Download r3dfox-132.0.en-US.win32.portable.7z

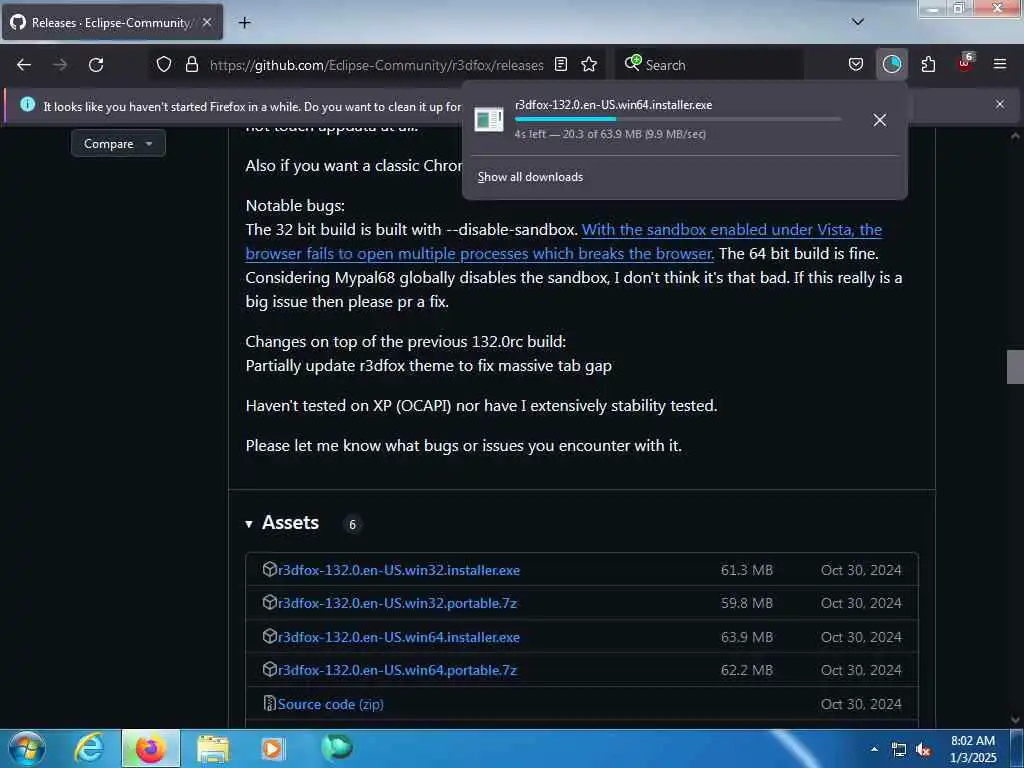point(398,603)
